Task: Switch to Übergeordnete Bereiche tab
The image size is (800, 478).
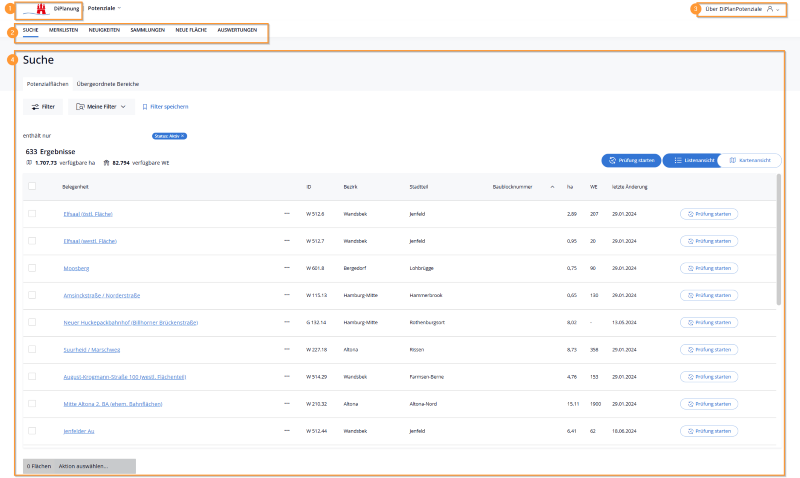Action: tap(107, 83)
